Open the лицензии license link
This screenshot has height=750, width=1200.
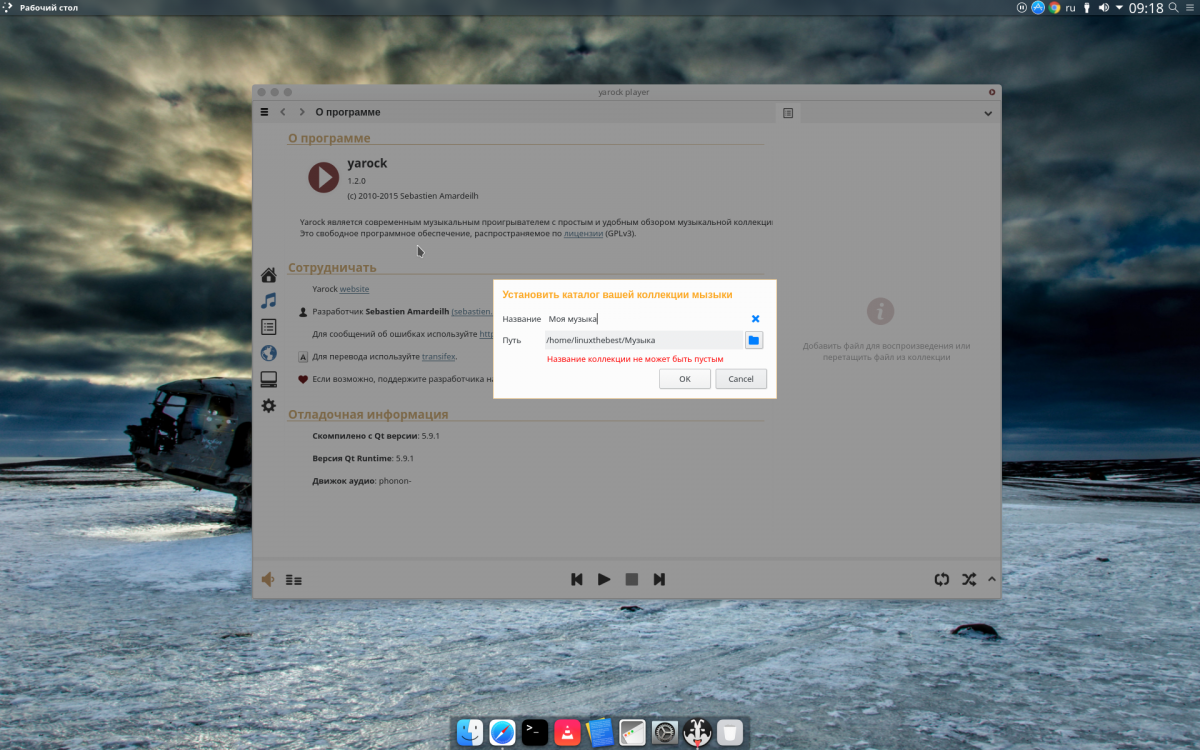point(583,233)
